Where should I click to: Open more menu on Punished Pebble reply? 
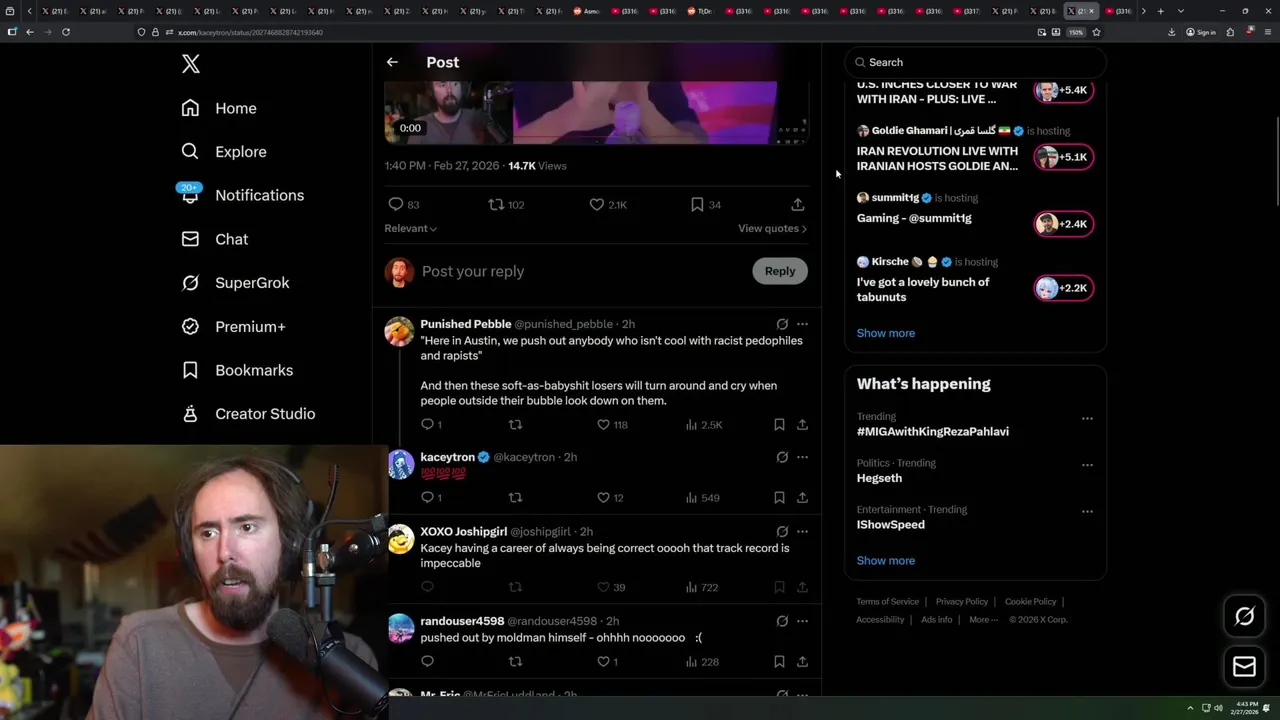802,324
